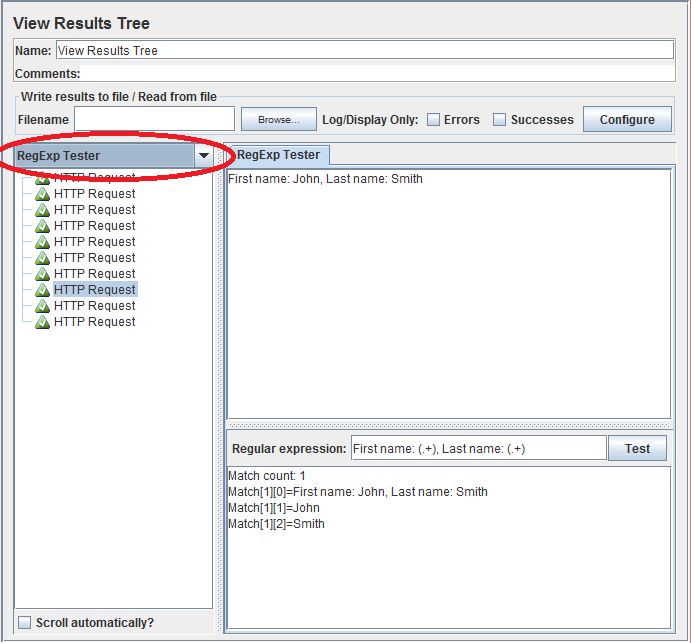Click the green success icon of highlighted HTTP Request

pos(42,290)
